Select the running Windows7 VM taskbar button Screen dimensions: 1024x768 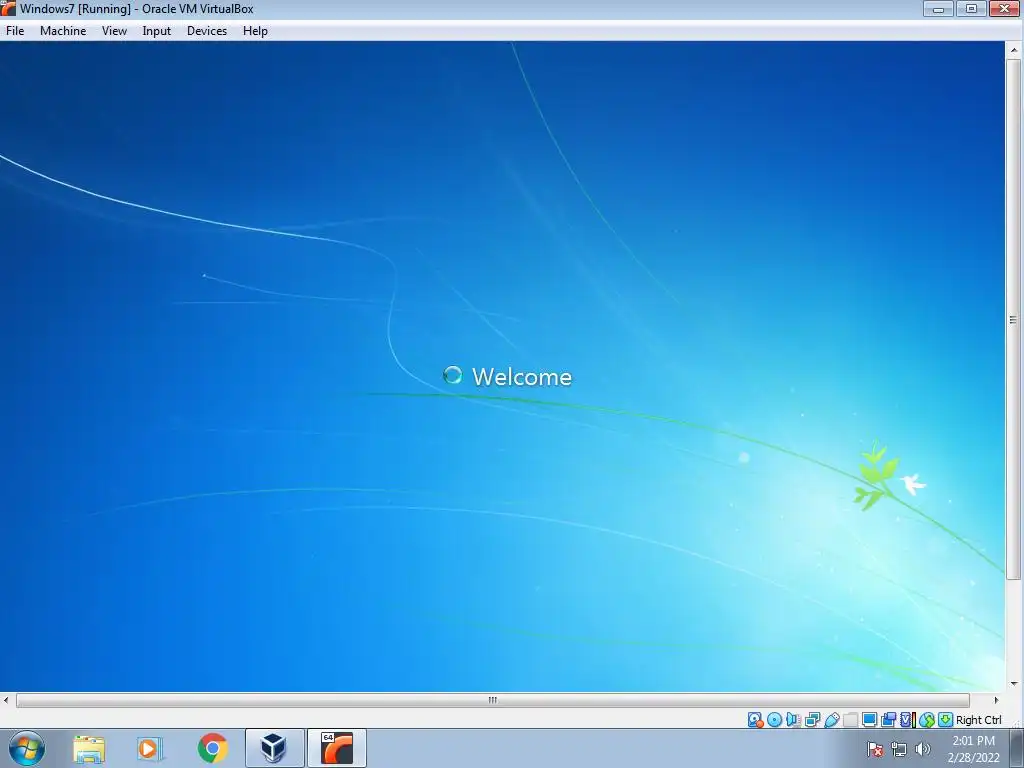[x=336, y=748]
